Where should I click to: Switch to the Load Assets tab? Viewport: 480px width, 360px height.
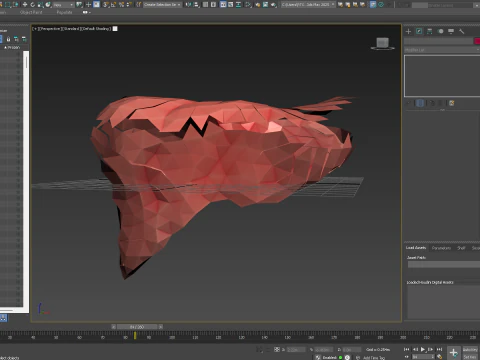click(416, 248)
